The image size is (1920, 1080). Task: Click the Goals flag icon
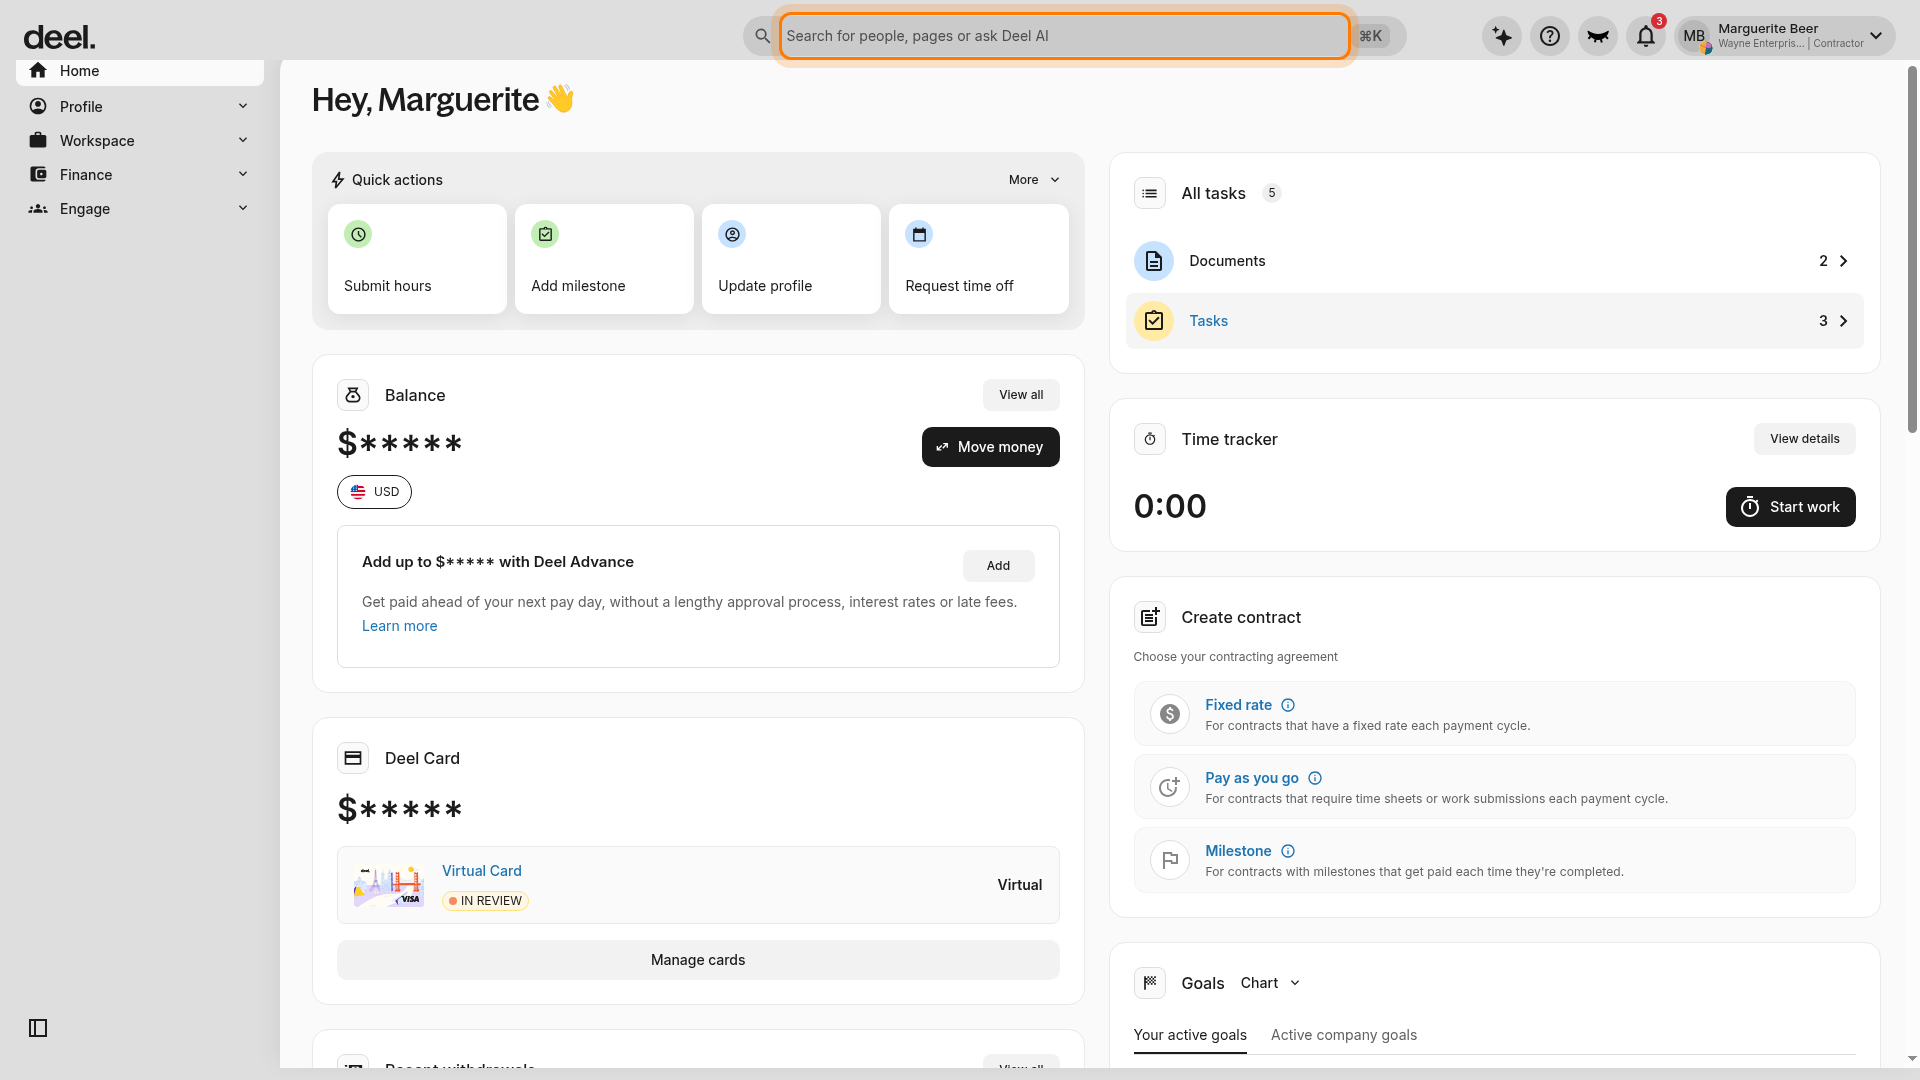pos(1150,983)
